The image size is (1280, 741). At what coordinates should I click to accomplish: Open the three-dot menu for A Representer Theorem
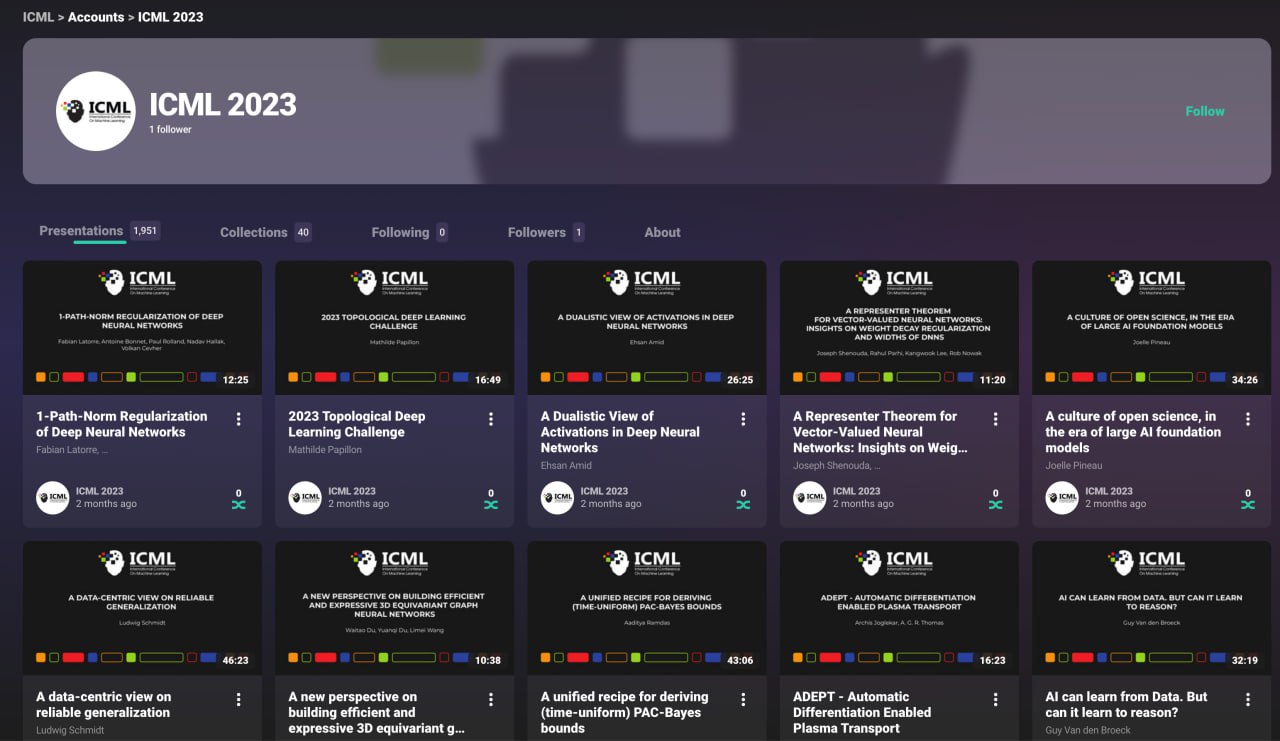point(995,419)
